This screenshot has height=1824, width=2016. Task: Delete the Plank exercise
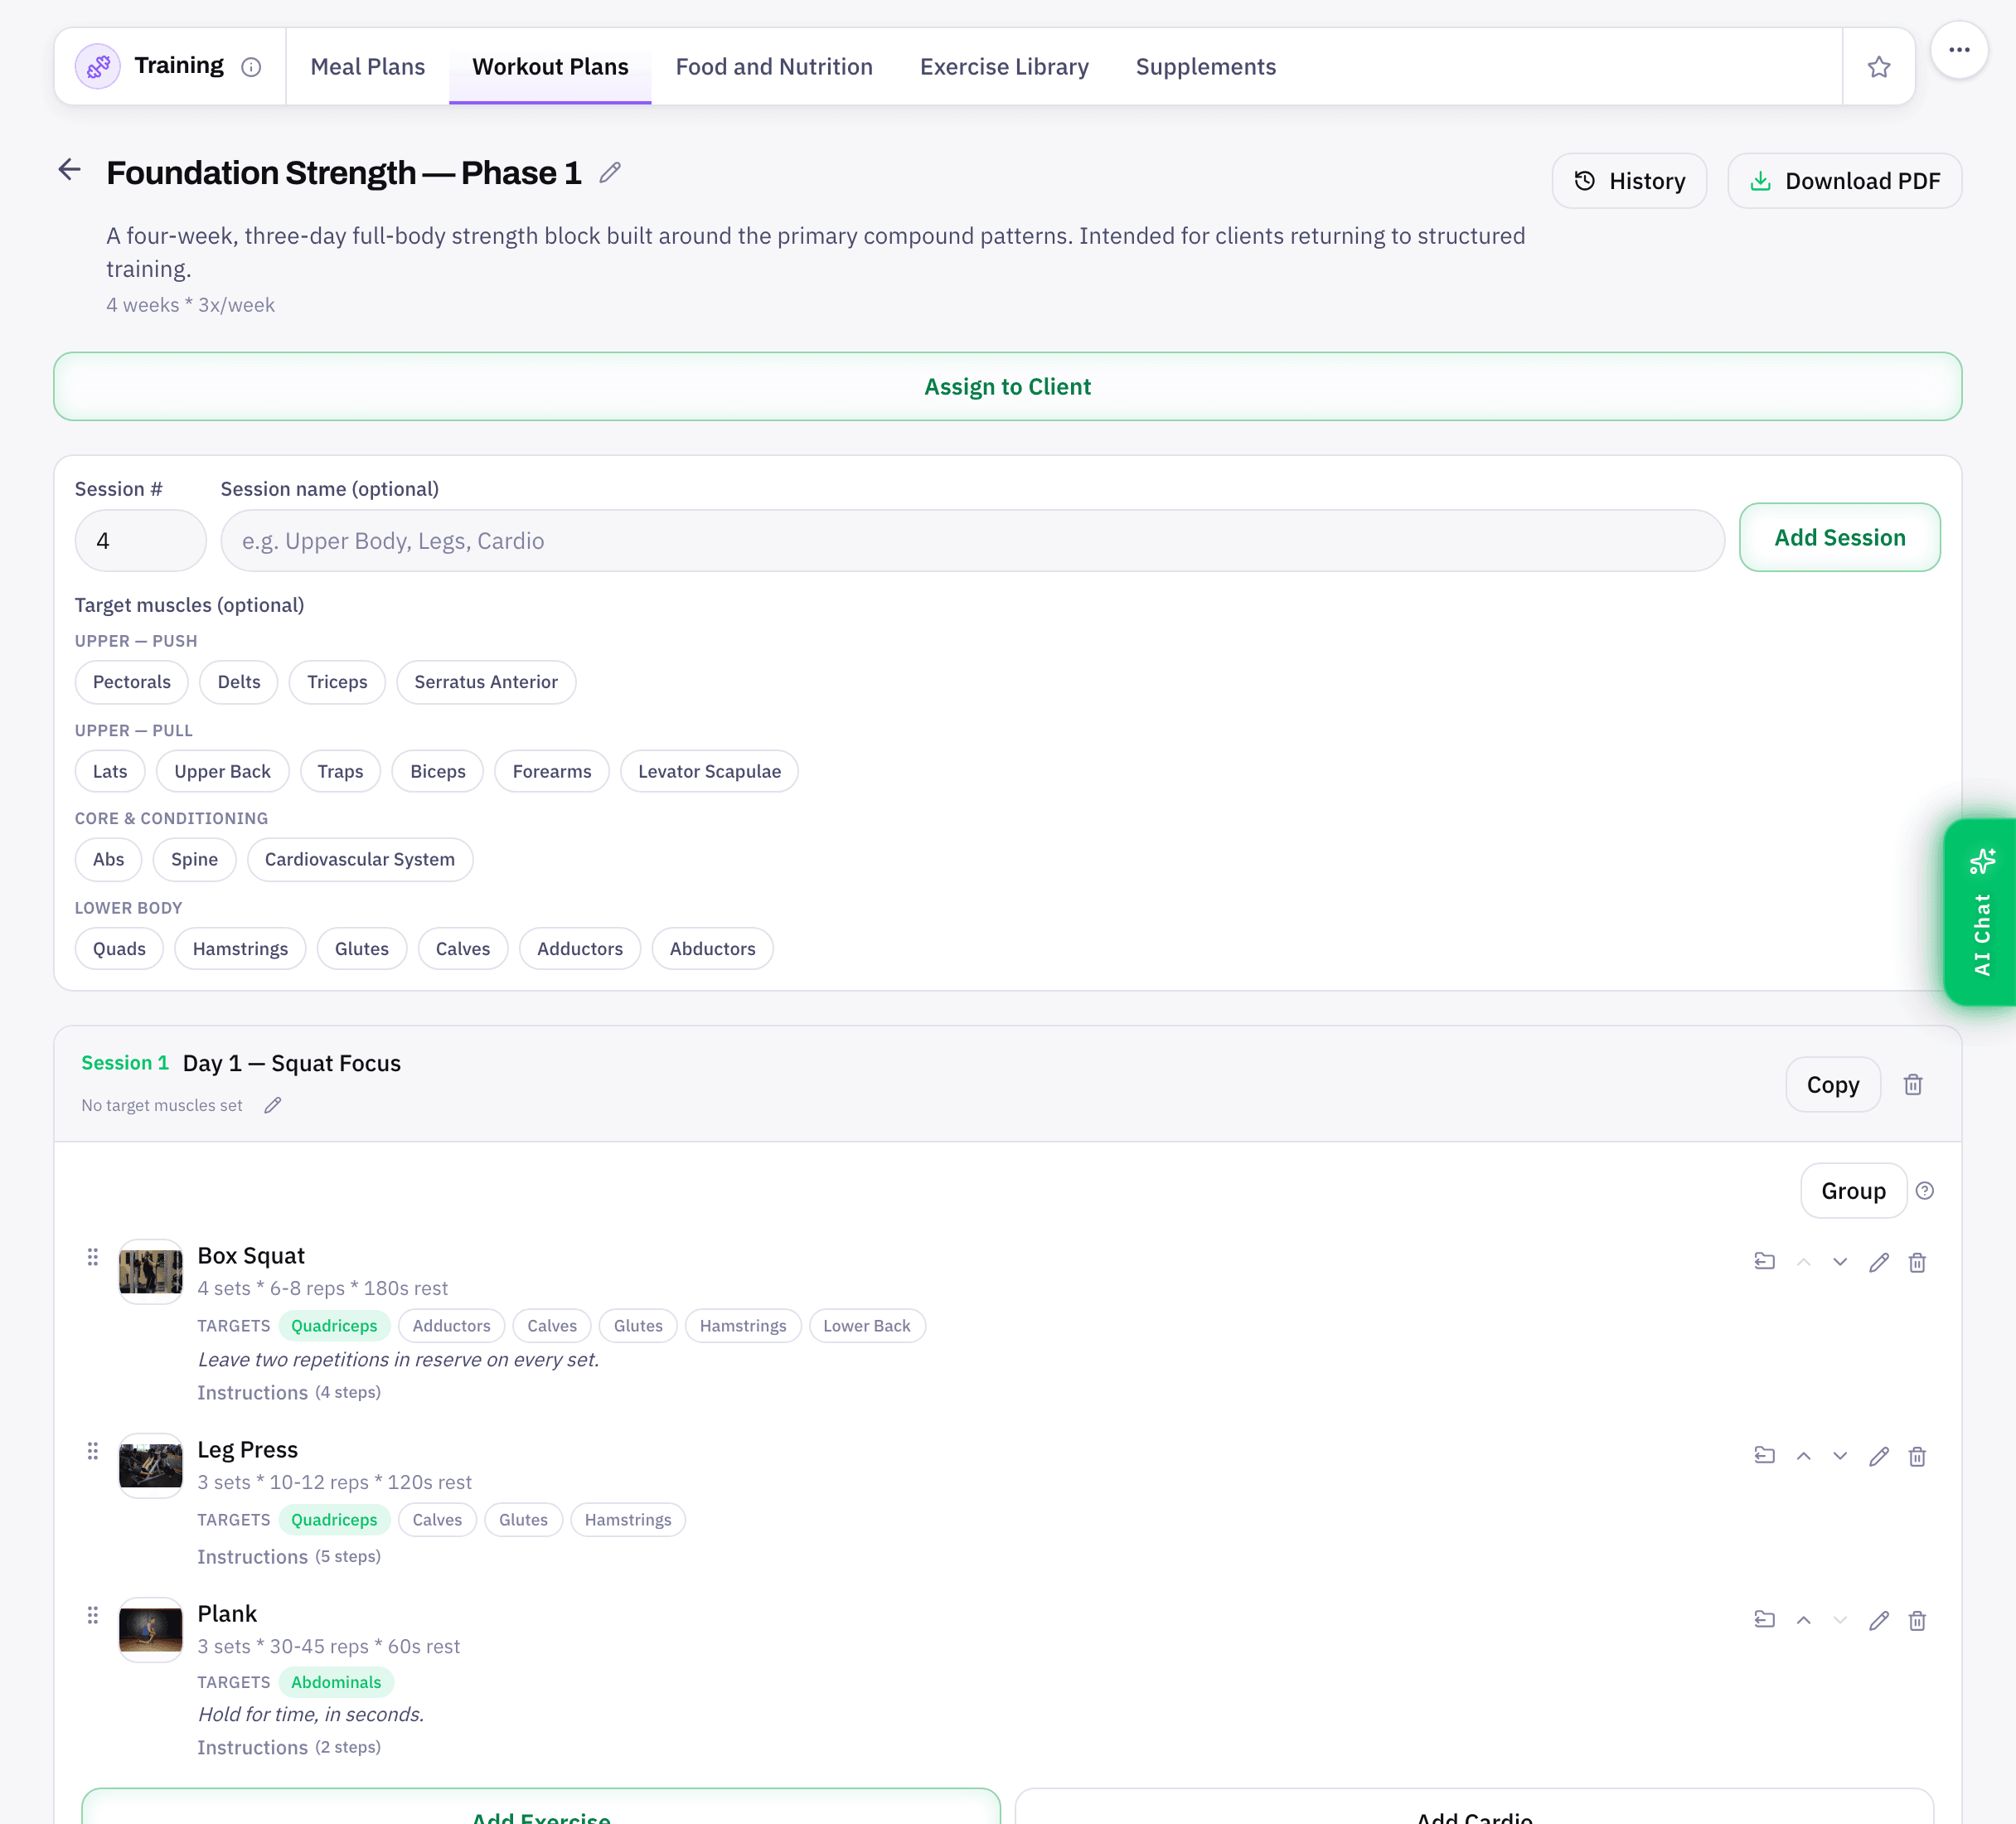pos(1916,1621)
